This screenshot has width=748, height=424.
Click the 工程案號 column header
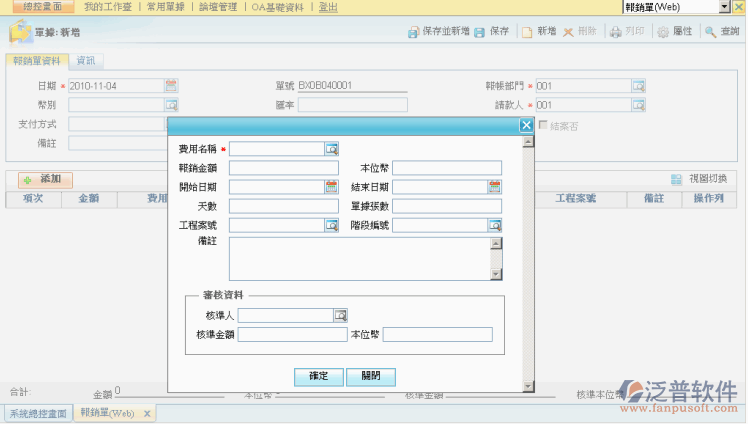pos(575,198)
